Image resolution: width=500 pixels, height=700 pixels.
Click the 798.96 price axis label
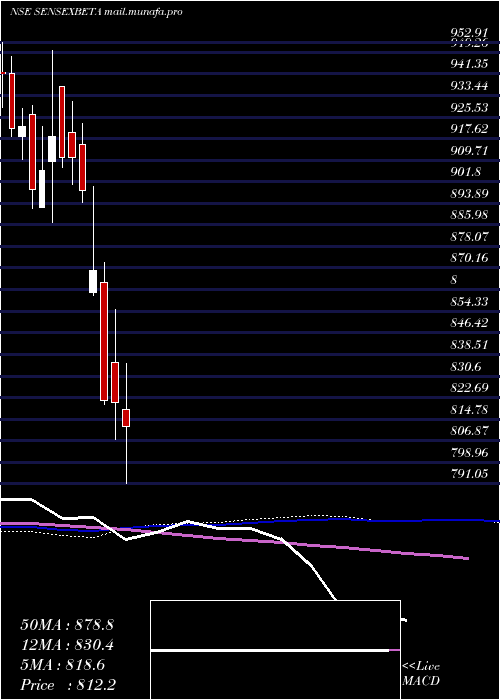[469, 452]
